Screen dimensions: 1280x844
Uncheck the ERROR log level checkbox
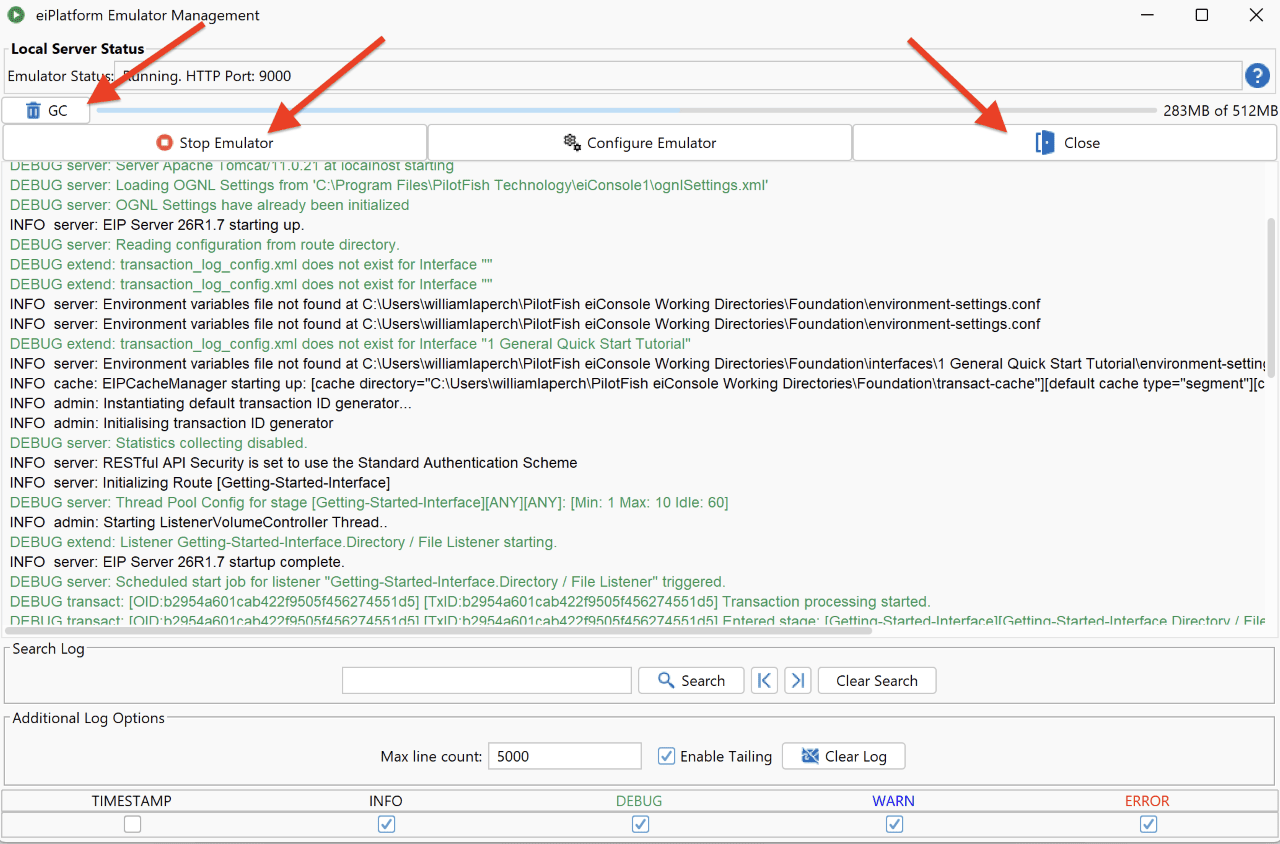(x=1148, y=825)
